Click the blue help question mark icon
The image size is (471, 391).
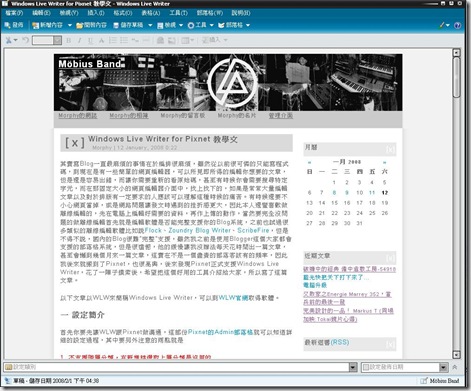tap(458, 25)
